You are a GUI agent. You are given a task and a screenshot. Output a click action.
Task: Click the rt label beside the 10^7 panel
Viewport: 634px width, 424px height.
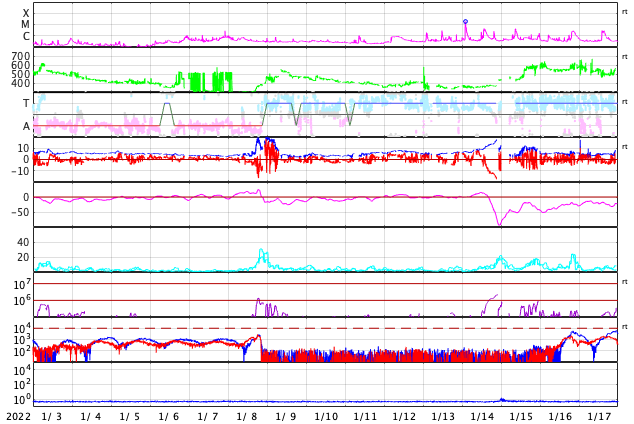(625, 282)
